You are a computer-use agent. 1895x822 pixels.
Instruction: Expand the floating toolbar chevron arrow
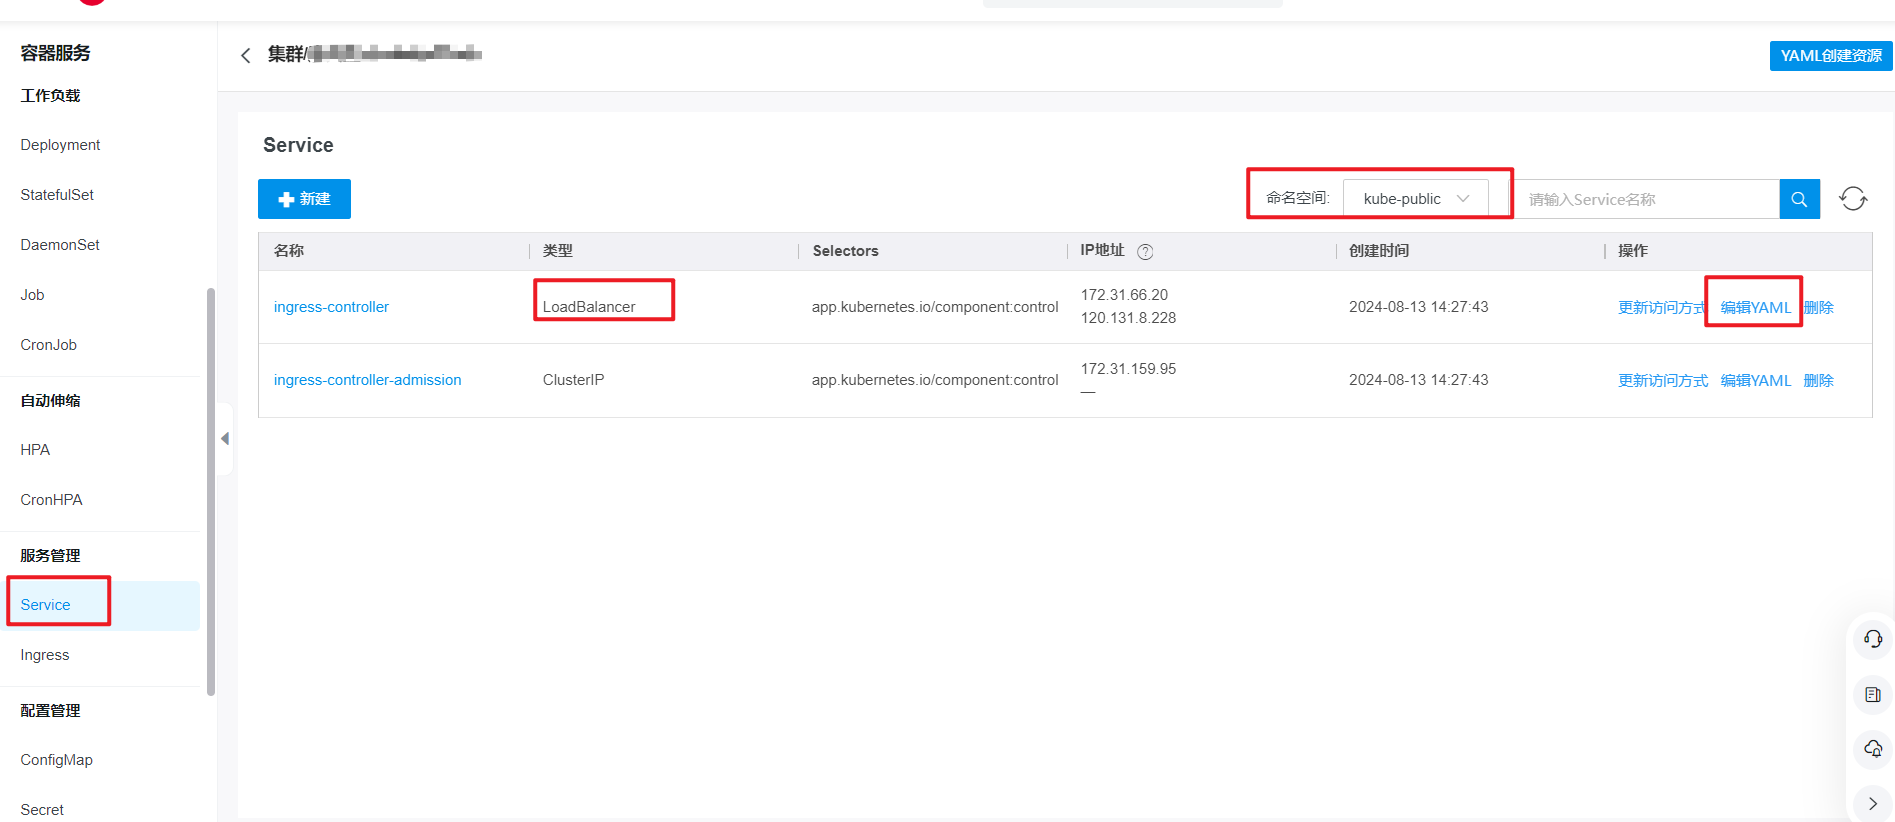click(1872, 803)
